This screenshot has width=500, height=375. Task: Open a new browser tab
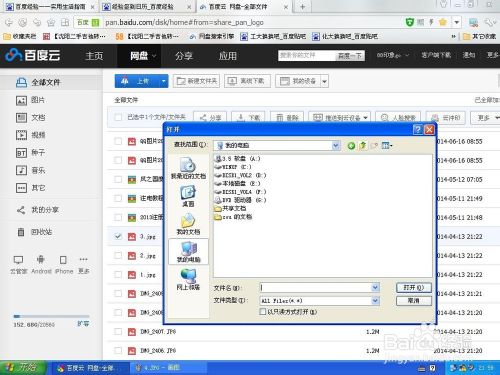pos(302,6)
